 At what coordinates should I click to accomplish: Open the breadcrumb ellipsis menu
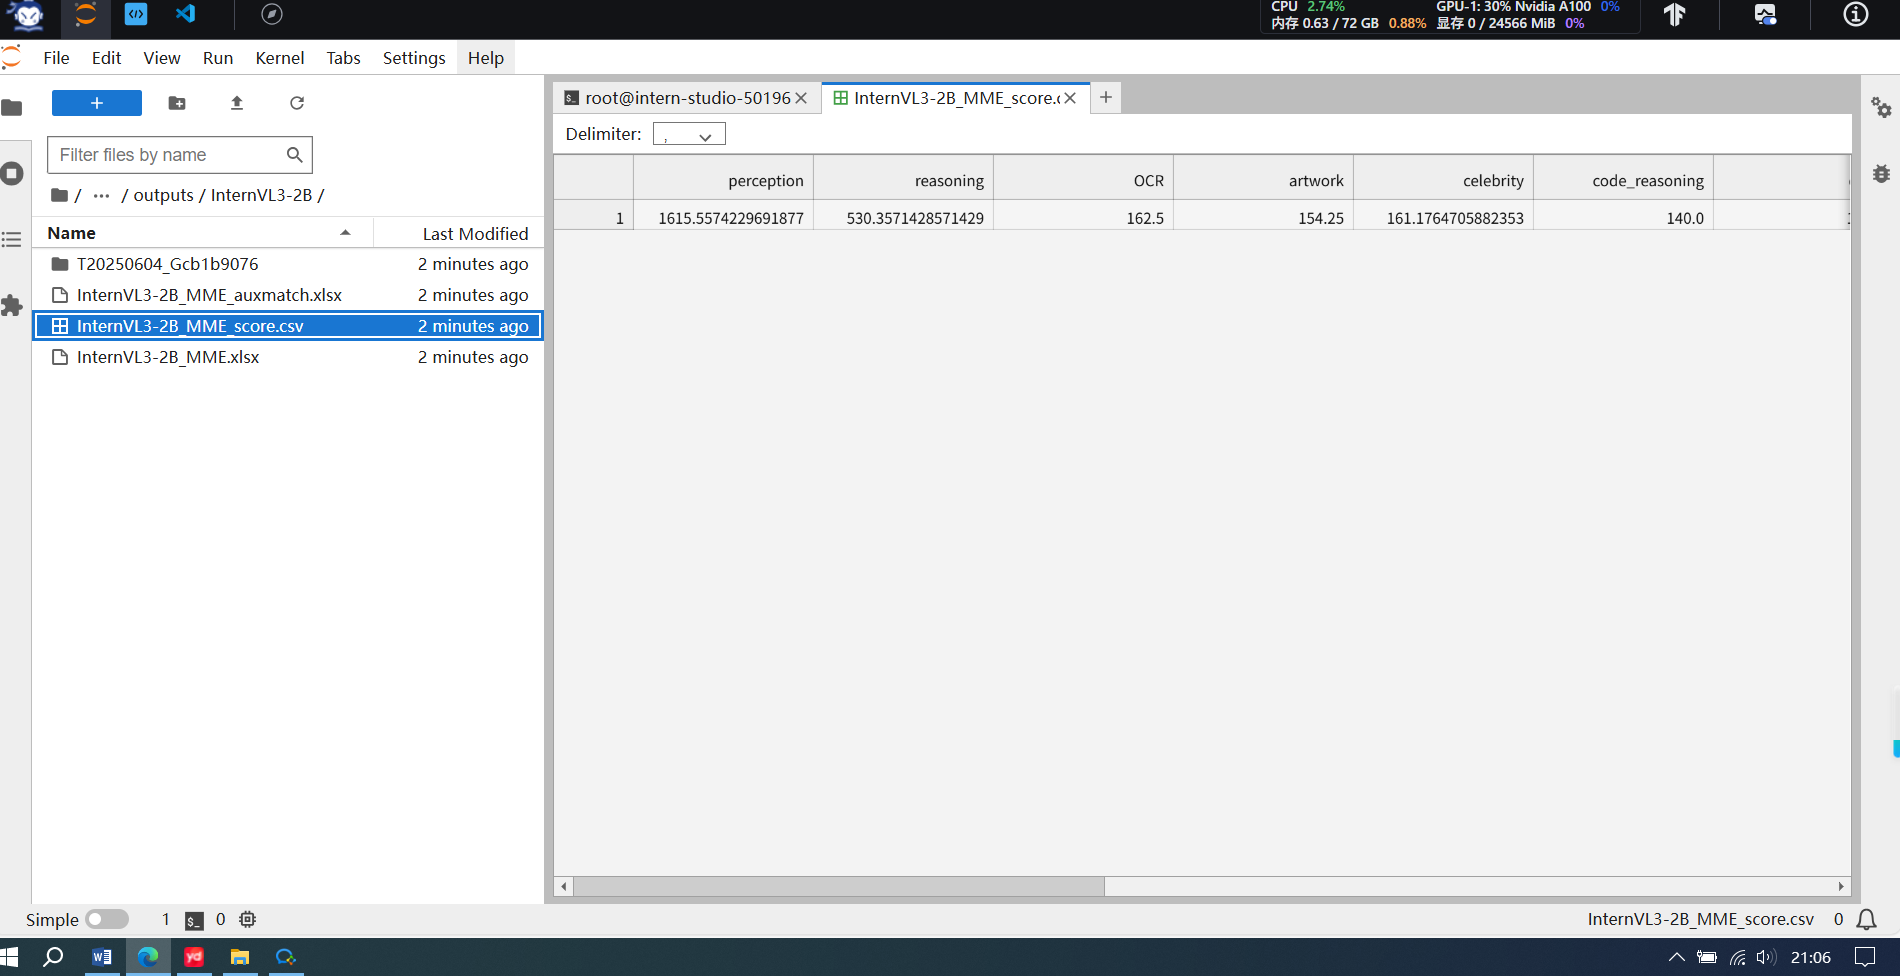coord(101,195)
